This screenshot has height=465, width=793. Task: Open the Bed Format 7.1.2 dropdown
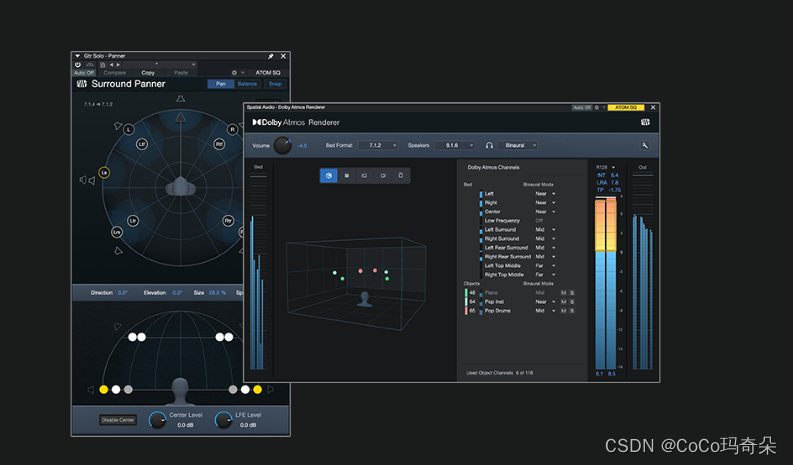378,145
